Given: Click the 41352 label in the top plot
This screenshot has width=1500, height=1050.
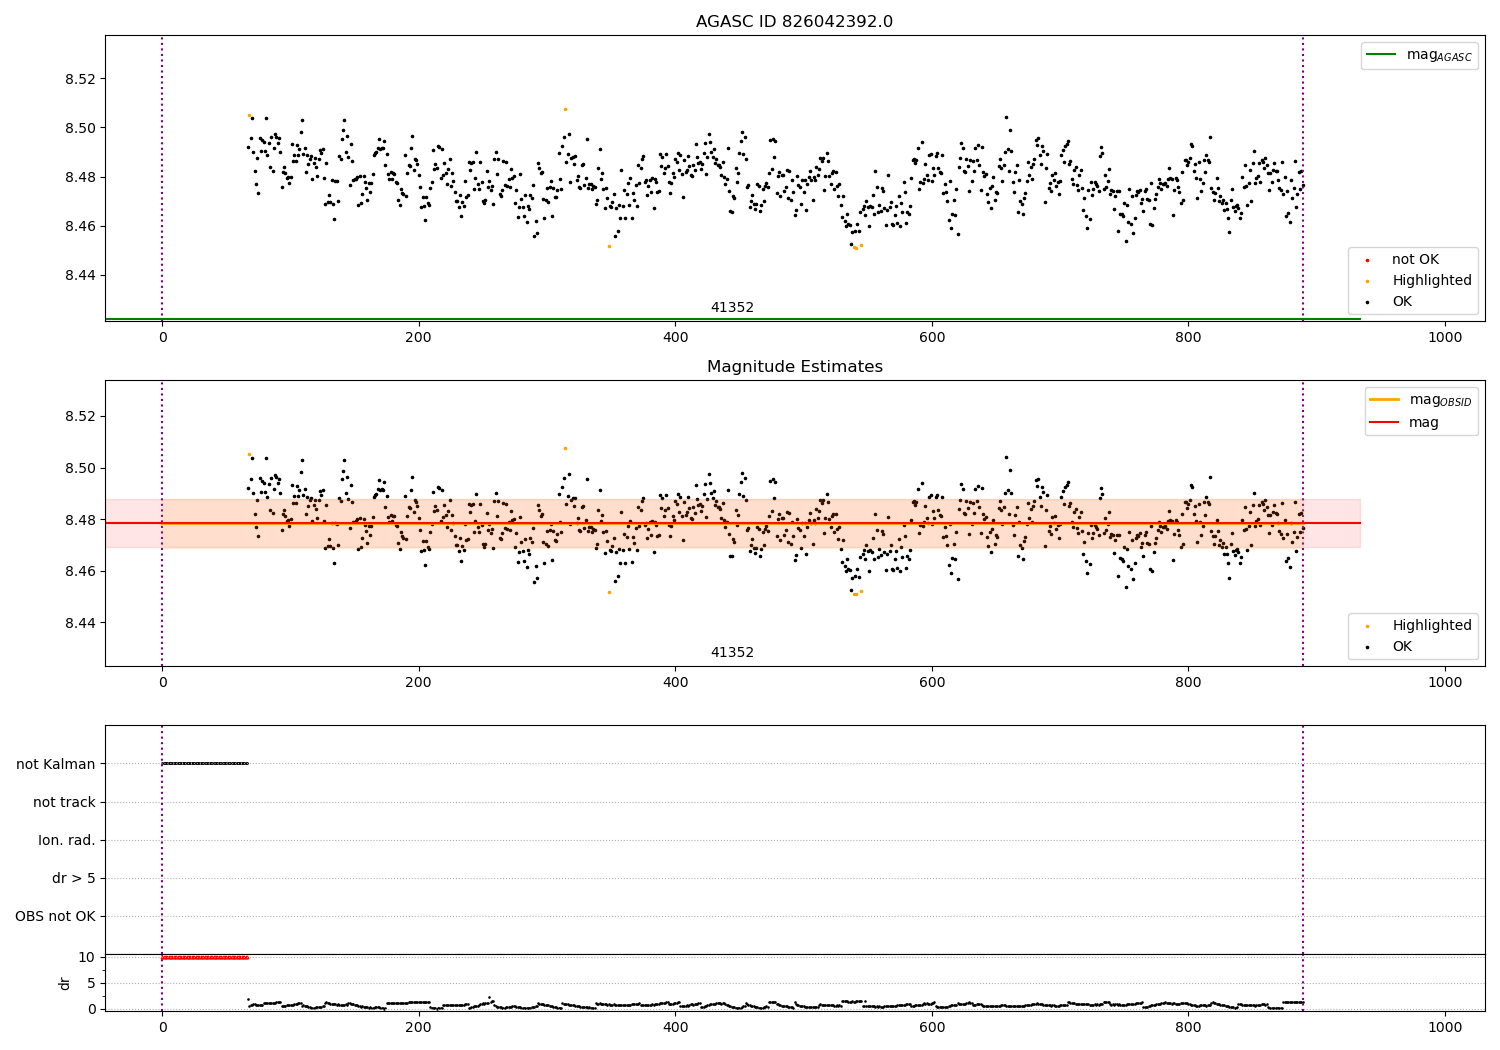Looking at the screenshot, I should [732, 308].
